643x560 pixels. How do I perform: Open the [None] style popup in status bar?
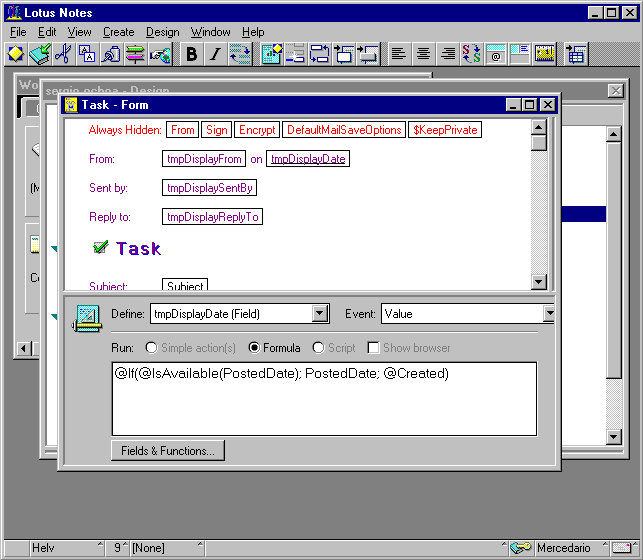pos(167,547)
